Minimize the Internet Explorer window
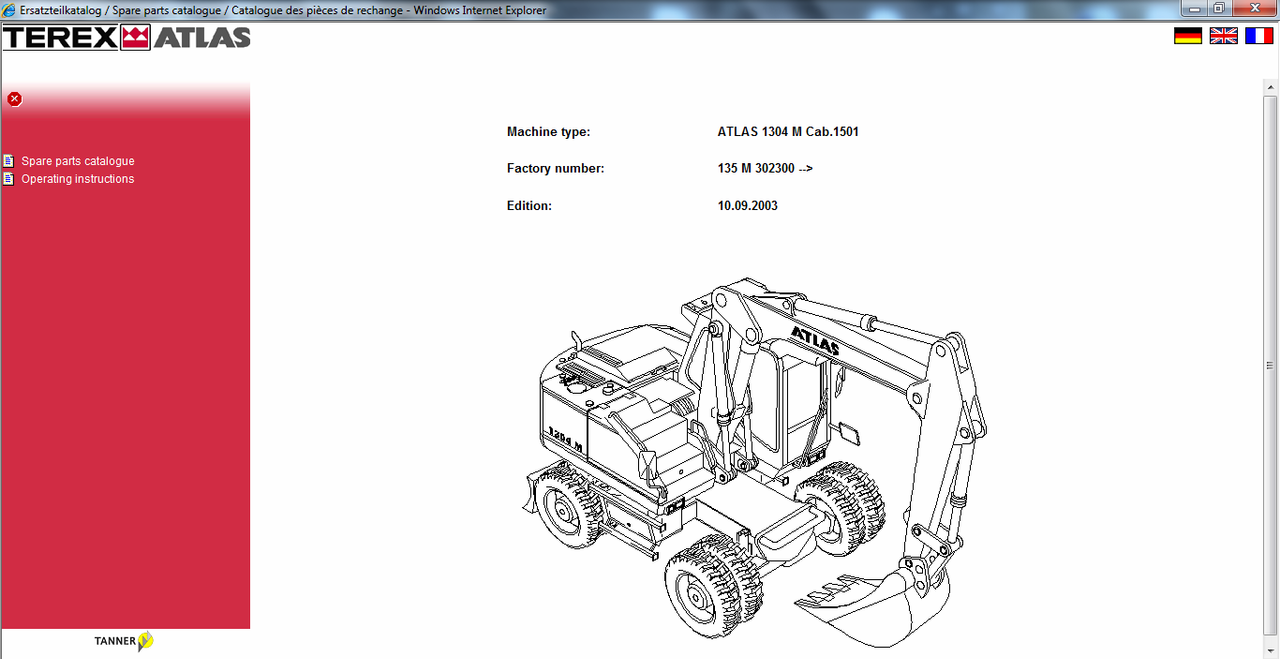 (1195, 8)
